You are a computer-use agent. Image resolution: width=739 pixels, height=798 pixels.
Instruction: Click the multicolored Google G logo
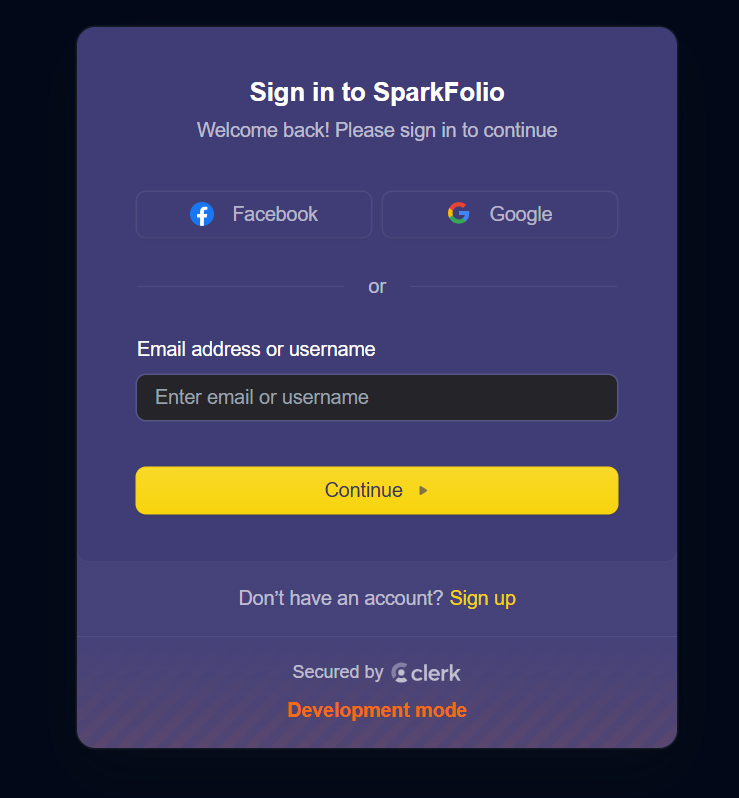tap(459, 213)
